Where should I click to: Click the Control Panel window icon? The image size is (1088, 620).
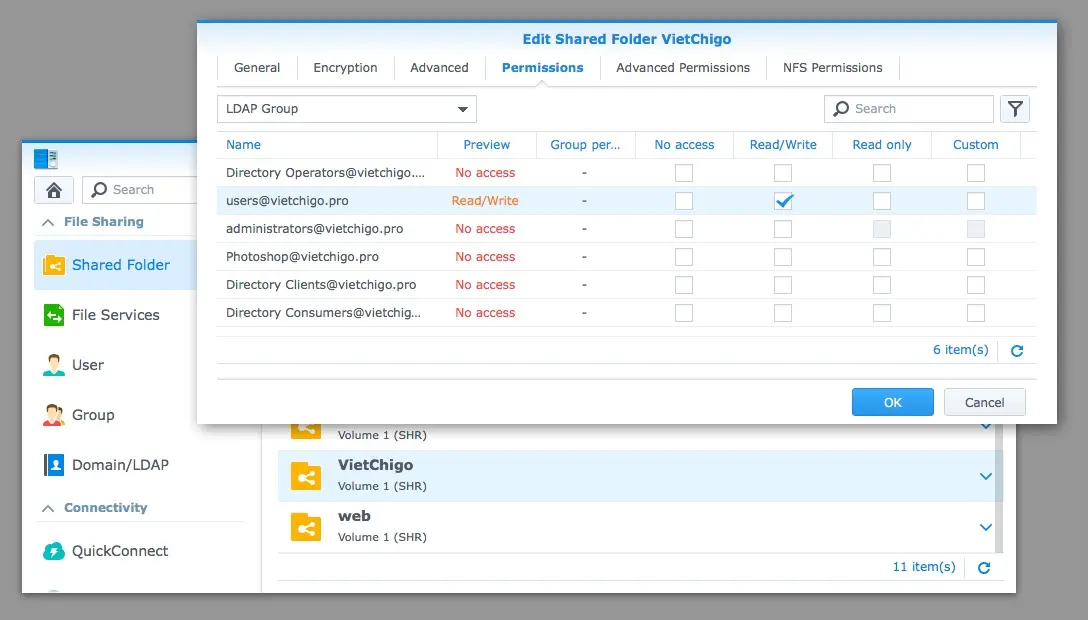46,159
